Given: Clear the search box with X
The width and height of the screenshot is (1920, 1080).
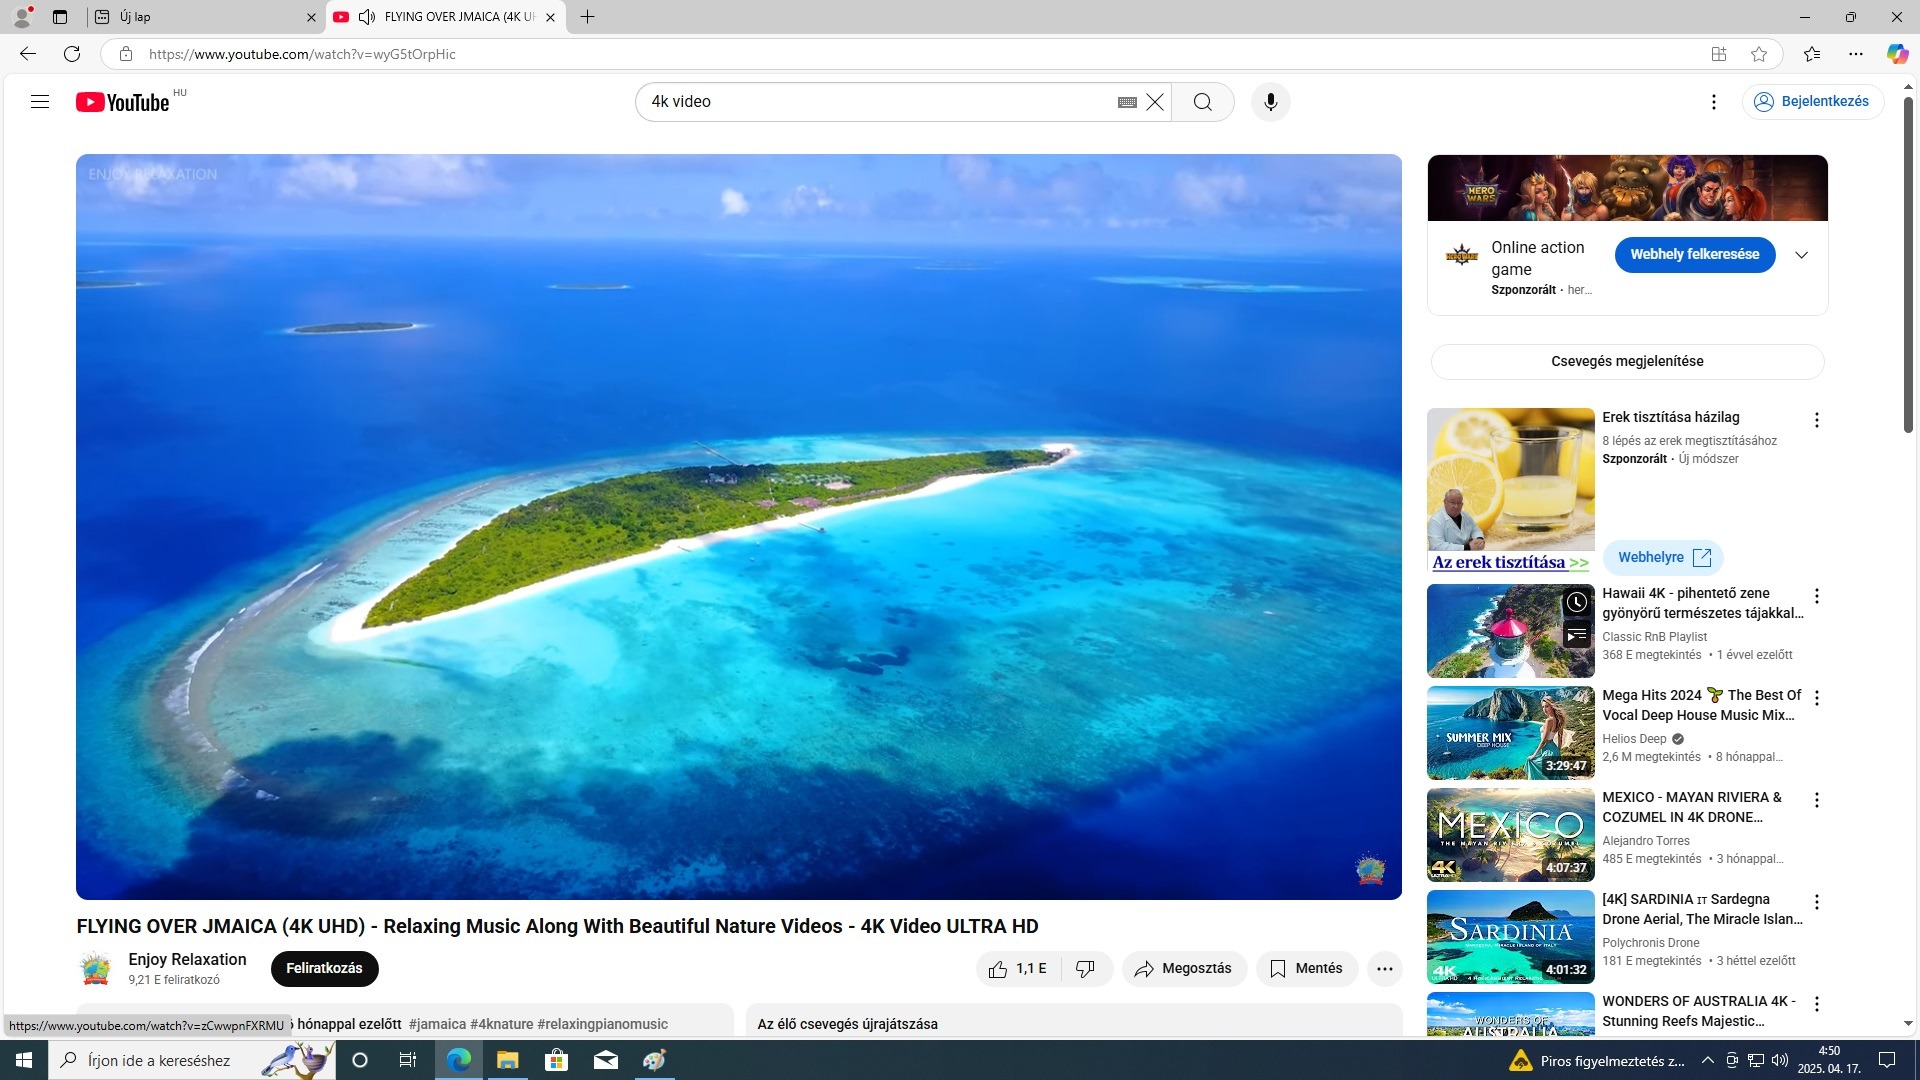Looking at the screenshot, I should pyautogui.click(x=1155, y=102).
